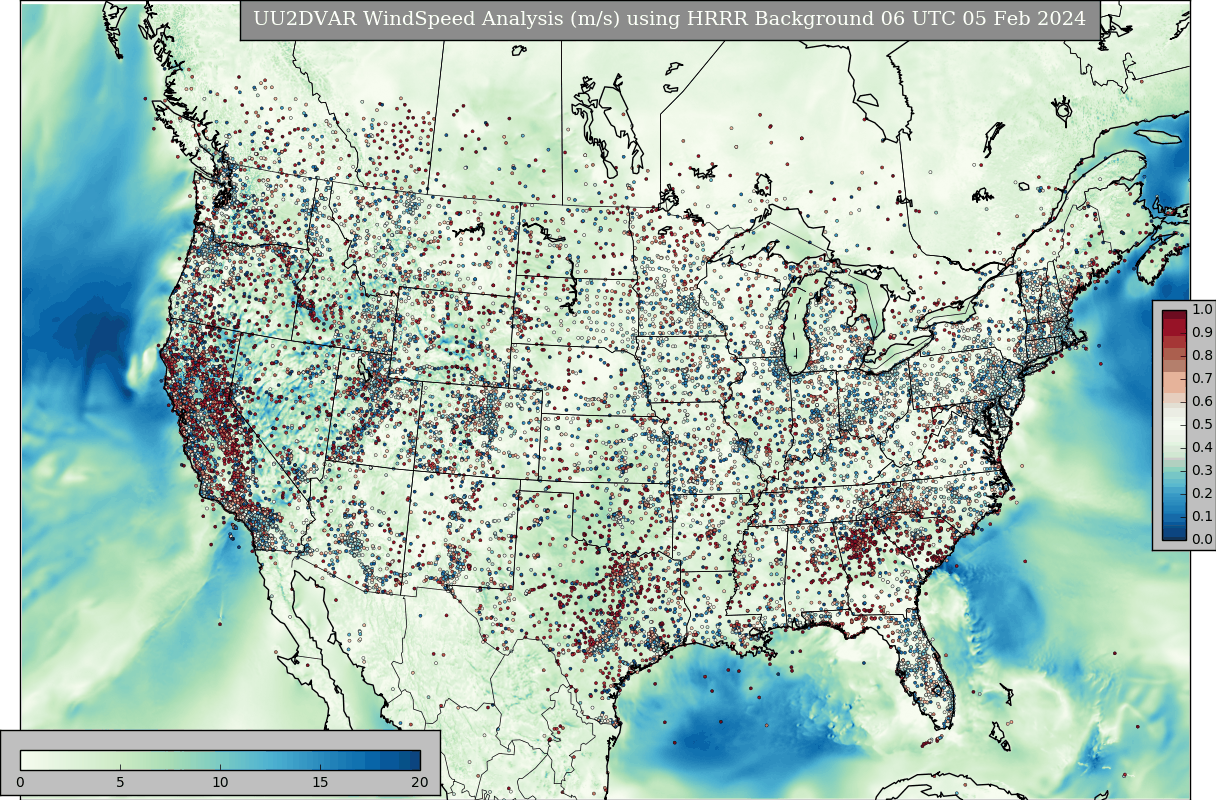
Task: Click the '0.9' label on vertical colorbar
Action: point(1202,333)
